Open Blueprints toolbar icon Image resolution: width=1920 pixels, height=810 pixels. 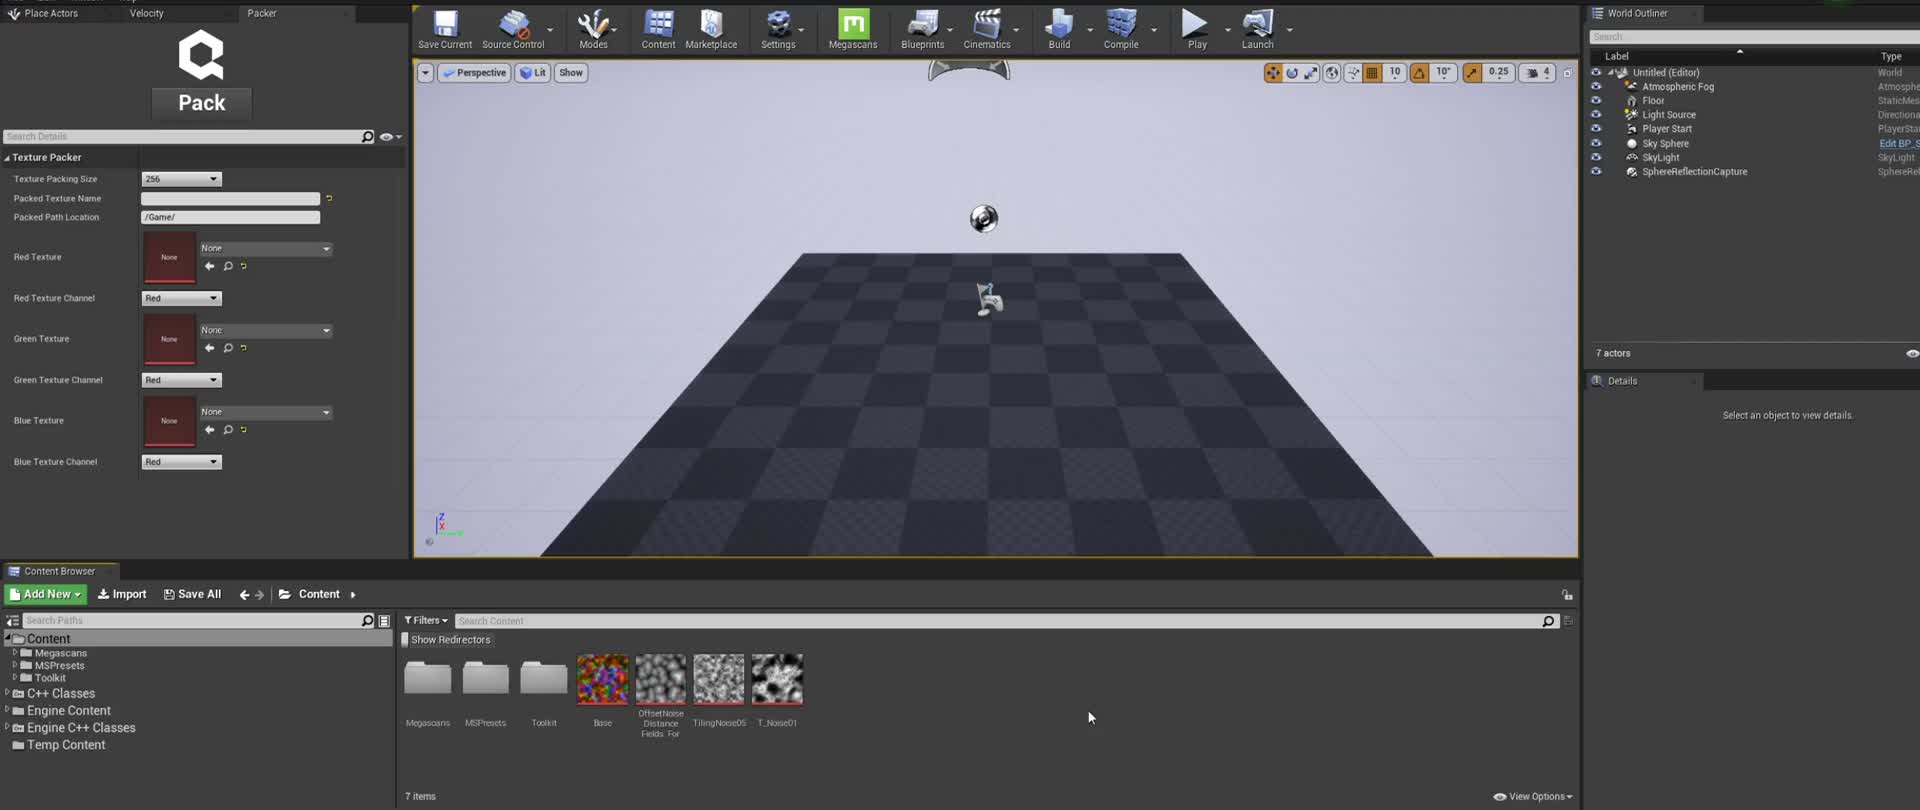pyautogui.click(x=922, y=25)
